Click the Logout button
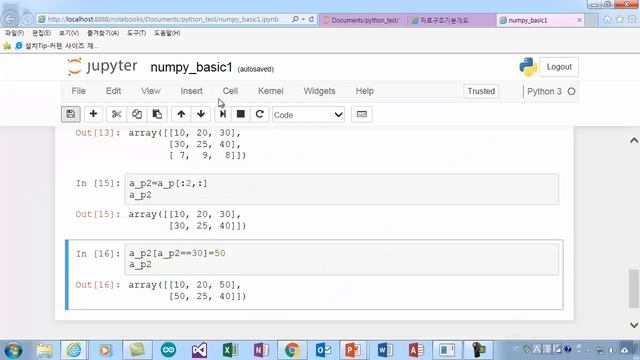 pyautogui.click(x=559, y=67)
